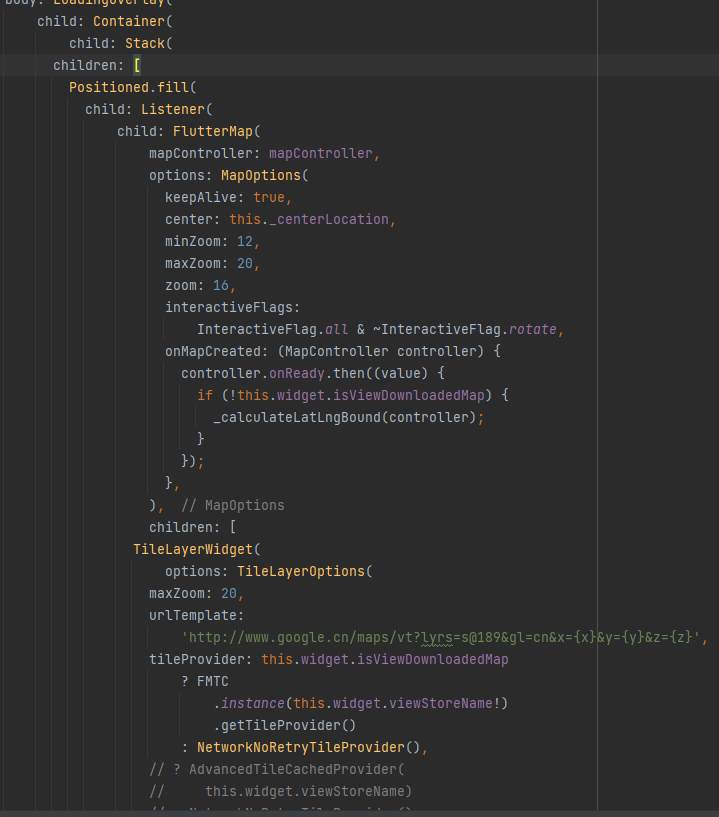The height and width of the screenshot is (817, 719).
Task: Click the keepAlive property name
Action: coord(201,197)
